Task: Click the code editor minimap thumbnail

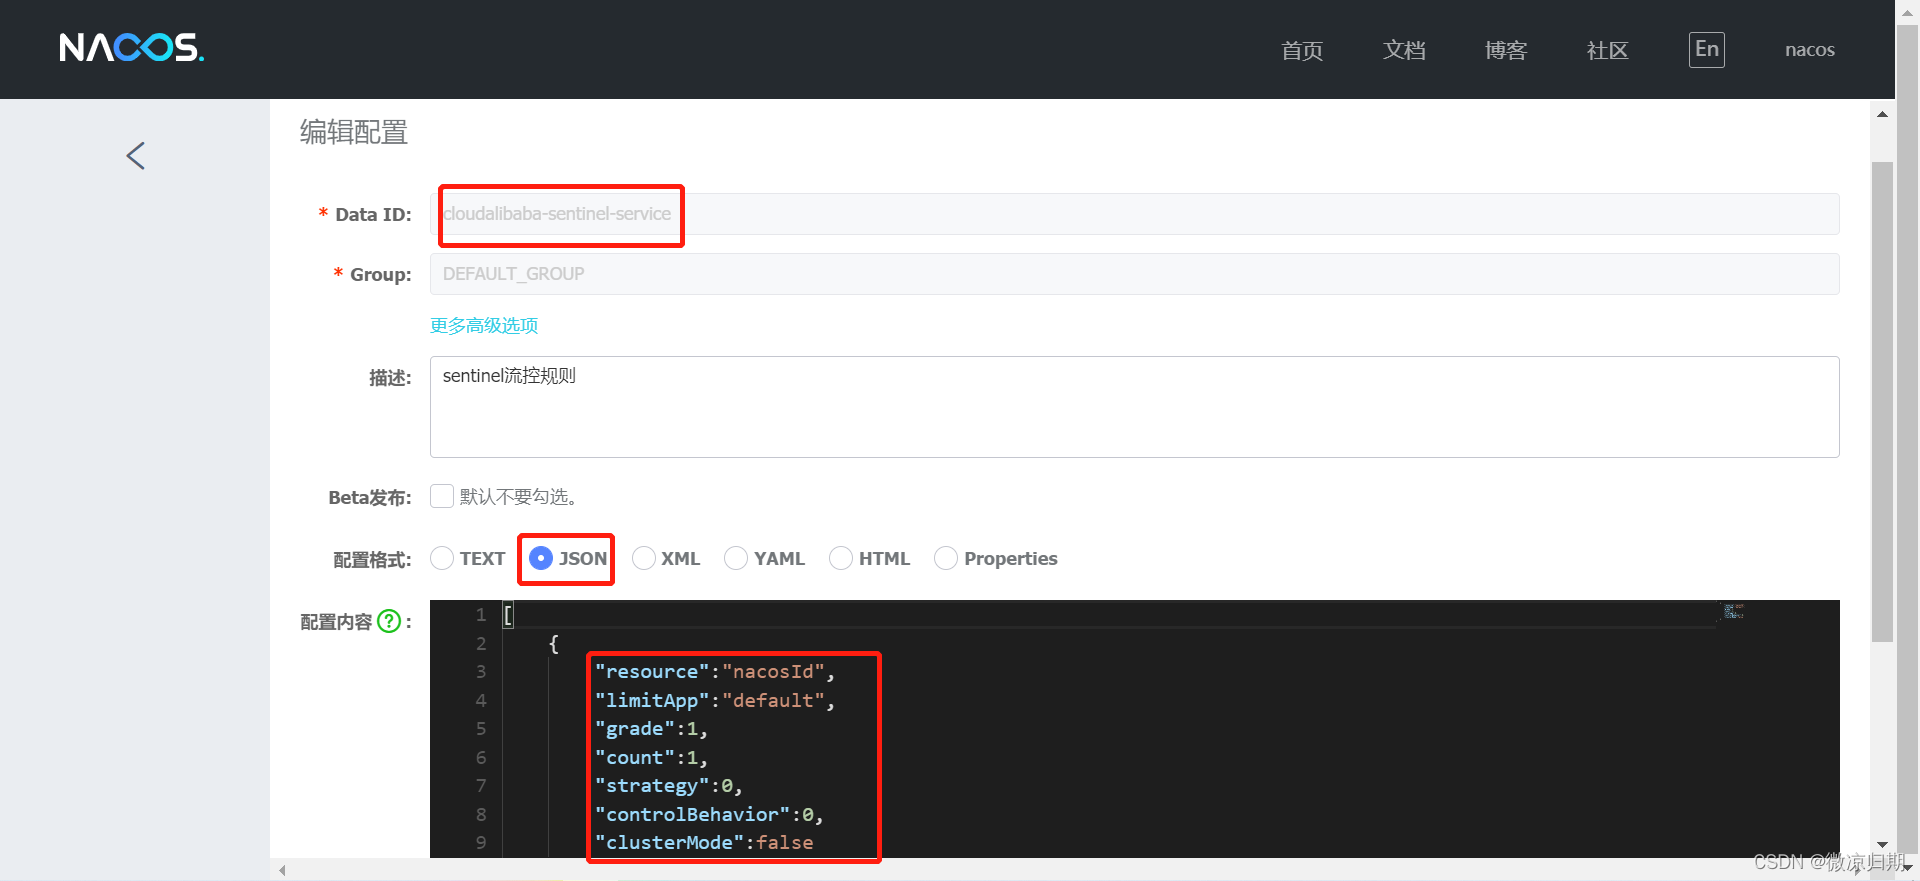Action: point(1733,611)
